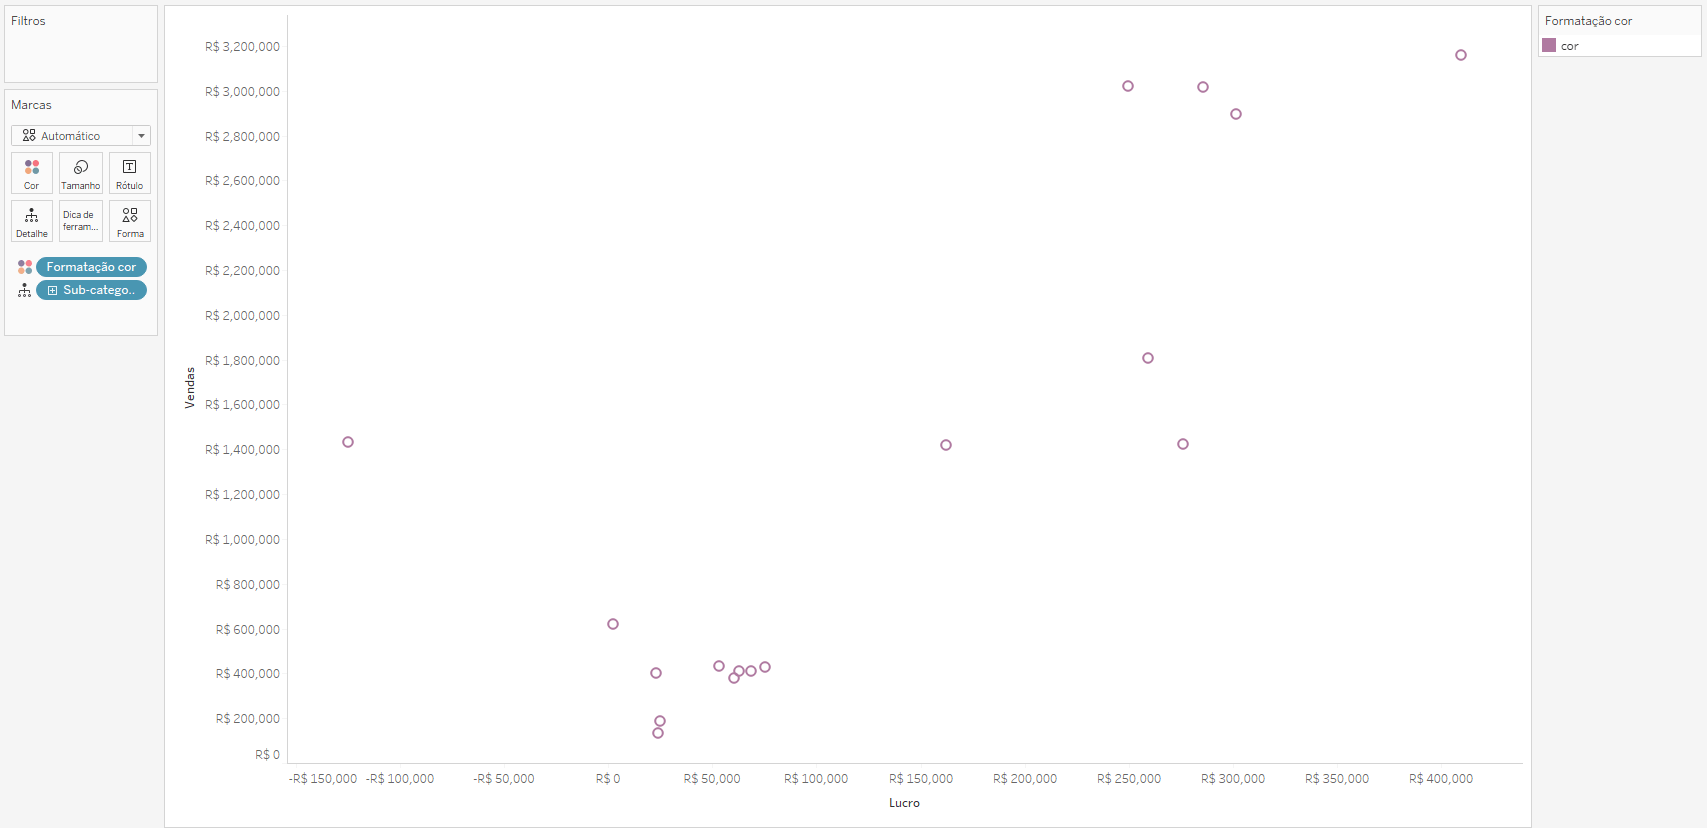Select the mark near R$ 1,800,000 sales
Image resolution: width=1707 pixels, height=828 pixels.
tap(1148, 358)
